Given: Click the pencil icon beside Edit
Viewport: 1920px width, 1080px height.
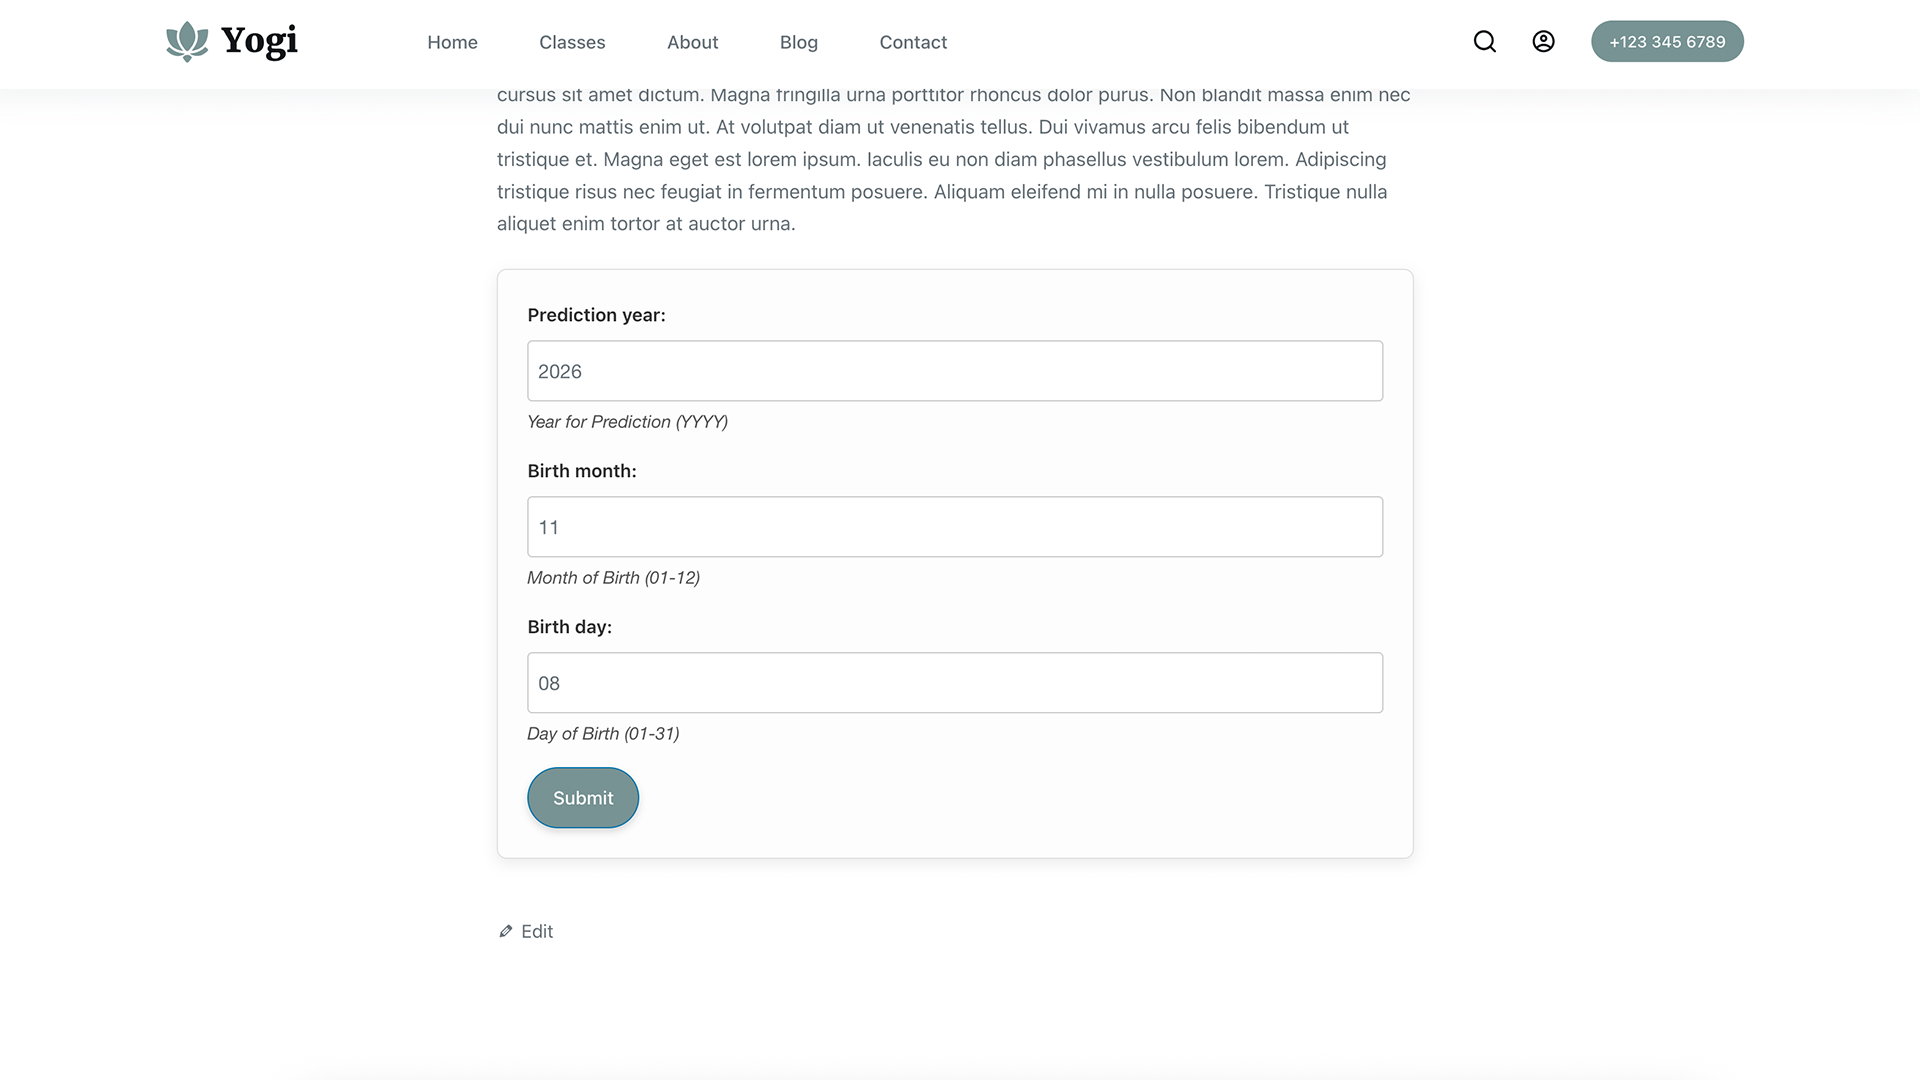Looking at the screenshot, I should click(506, 931).
